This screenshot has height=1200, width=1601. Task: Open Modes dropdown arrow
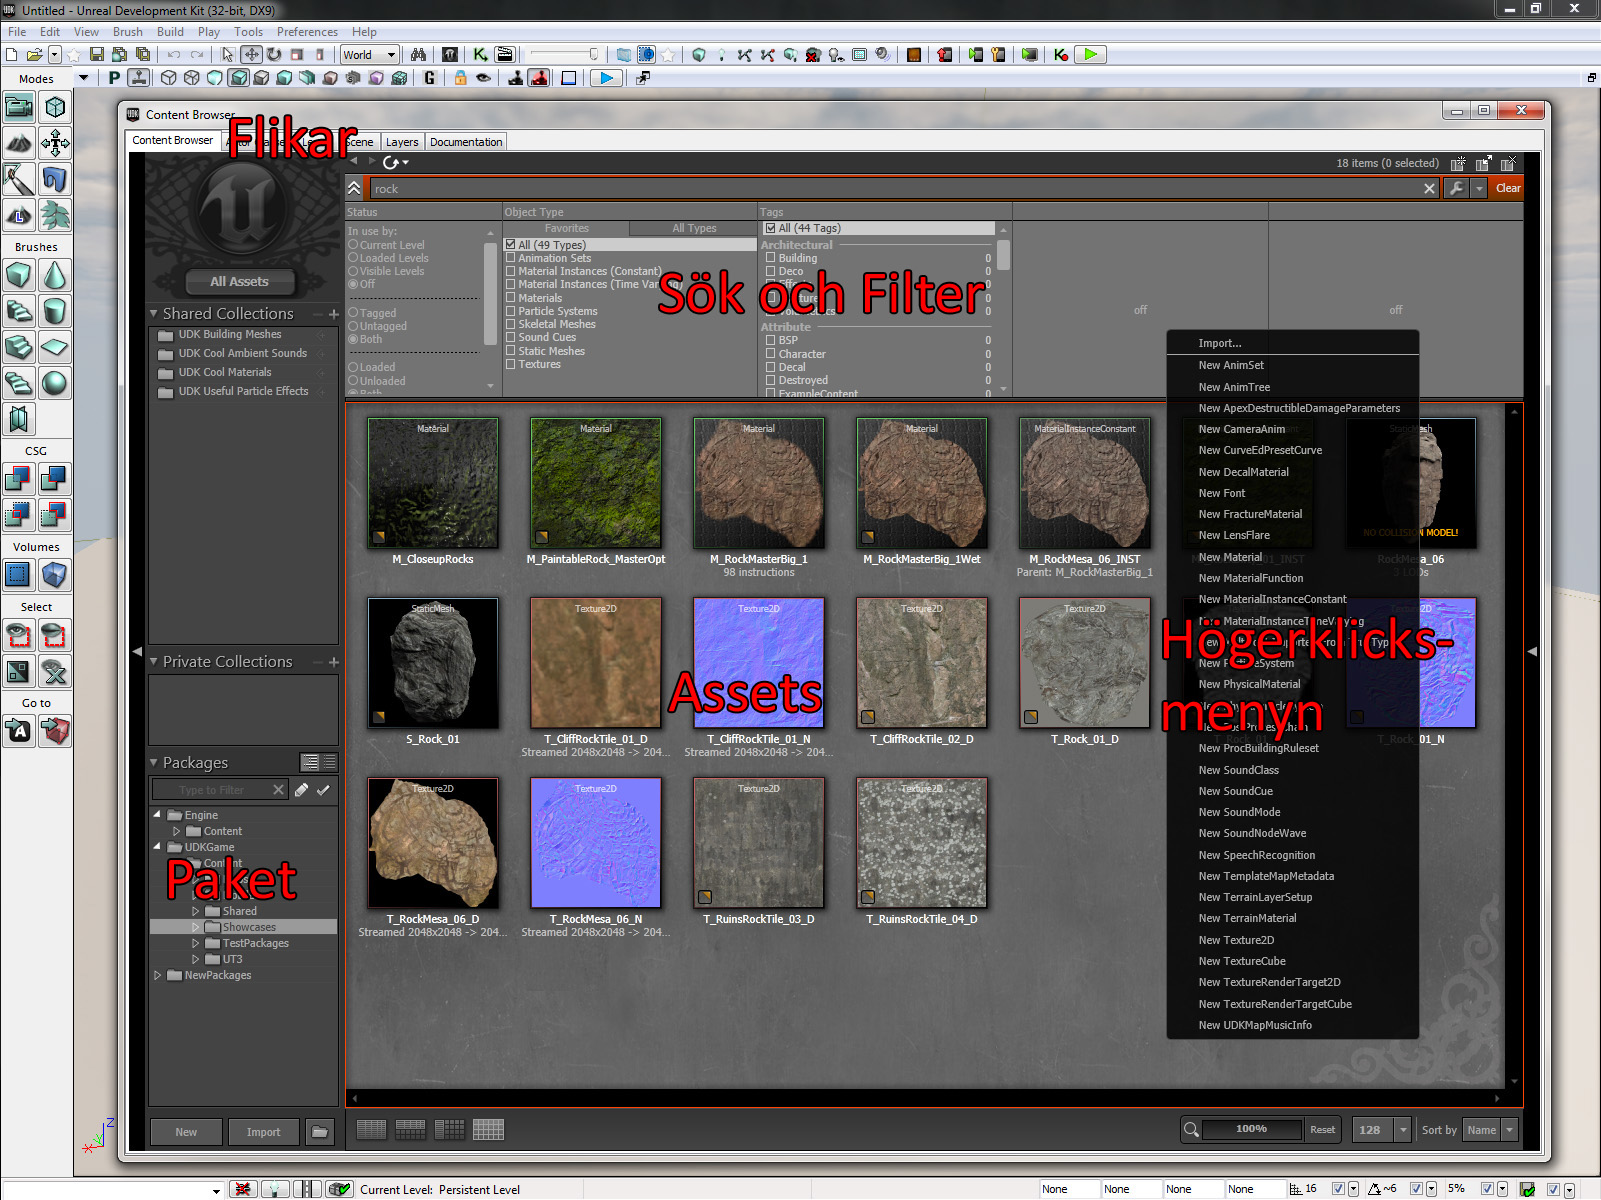[x=84, y=78]
